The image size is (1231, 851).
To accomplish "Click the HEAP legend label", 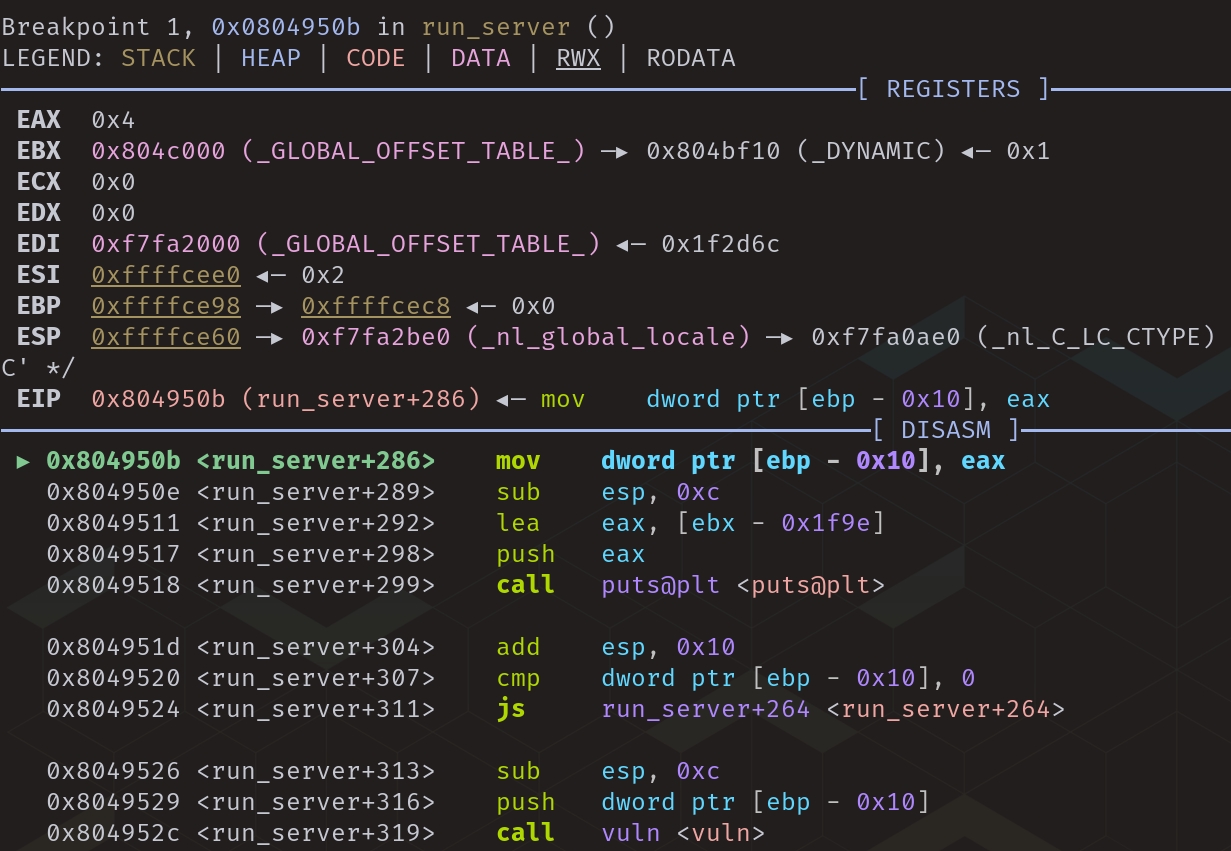I will pos(270,58).
